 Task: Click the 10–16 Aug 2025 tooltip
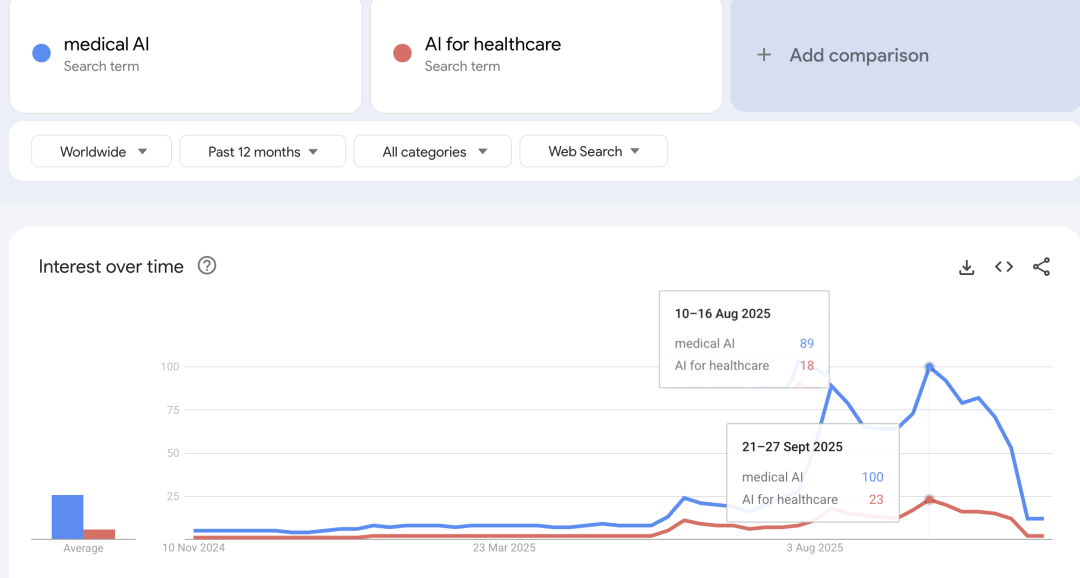coord(744,339)
